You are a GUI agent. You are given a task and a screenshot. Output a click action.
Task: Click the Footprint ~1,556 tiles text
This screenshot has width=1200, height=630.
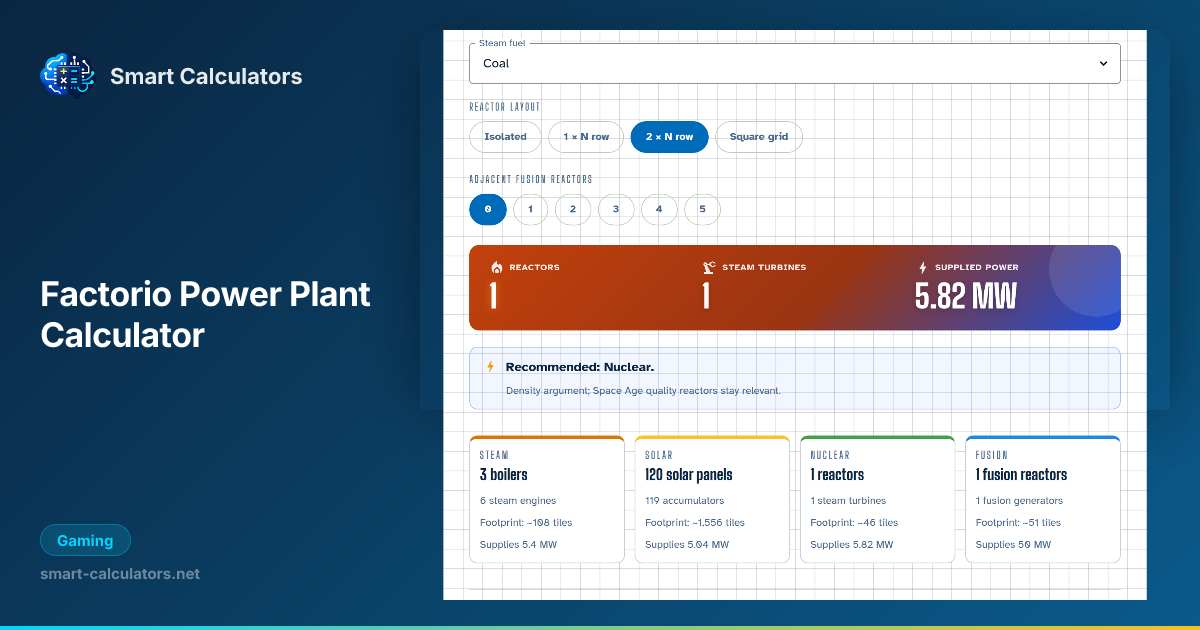coord(695,522)
